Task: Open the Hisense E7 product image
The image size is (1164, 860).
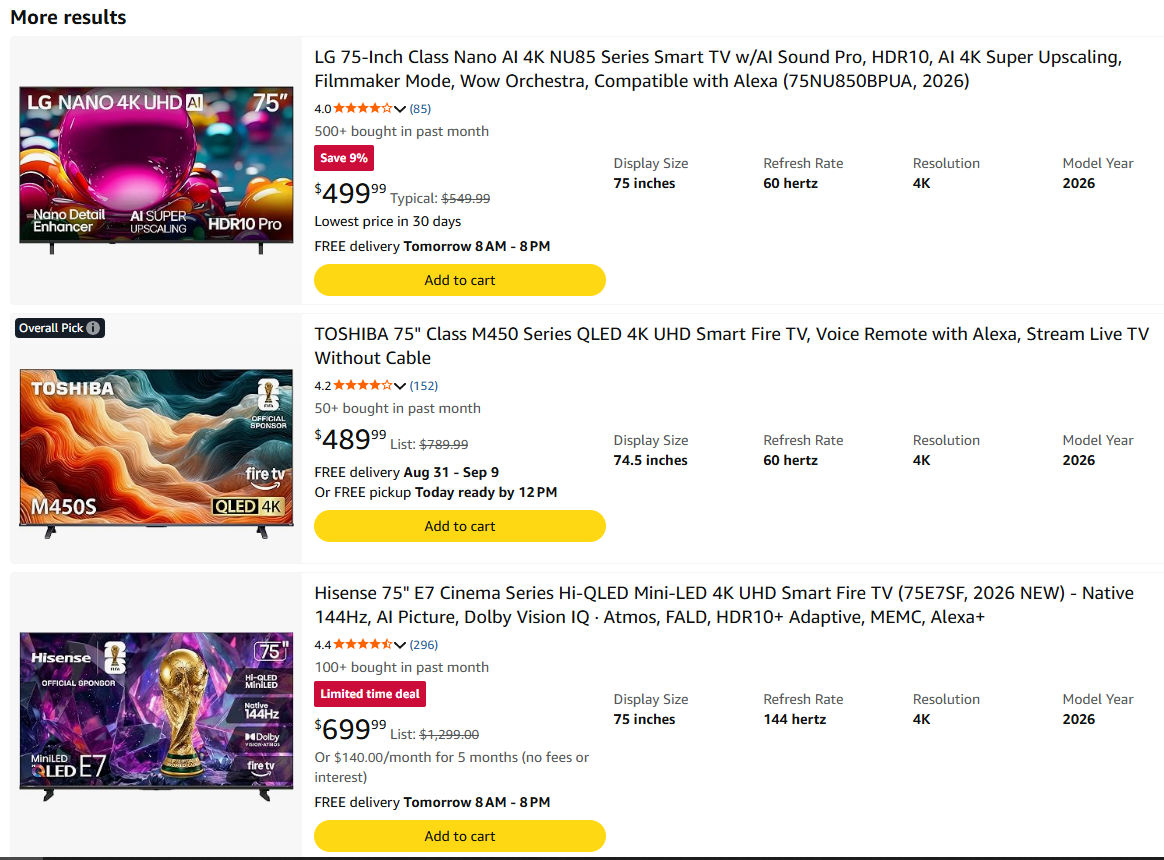Action: coord(156,716)
